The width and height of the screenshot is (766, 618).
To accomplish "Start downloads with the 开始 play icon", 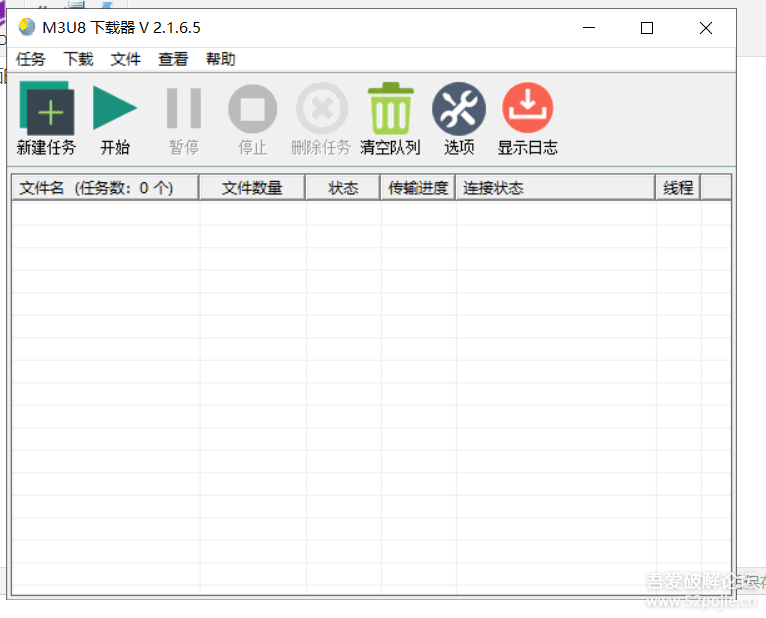I will coord(114,108).
